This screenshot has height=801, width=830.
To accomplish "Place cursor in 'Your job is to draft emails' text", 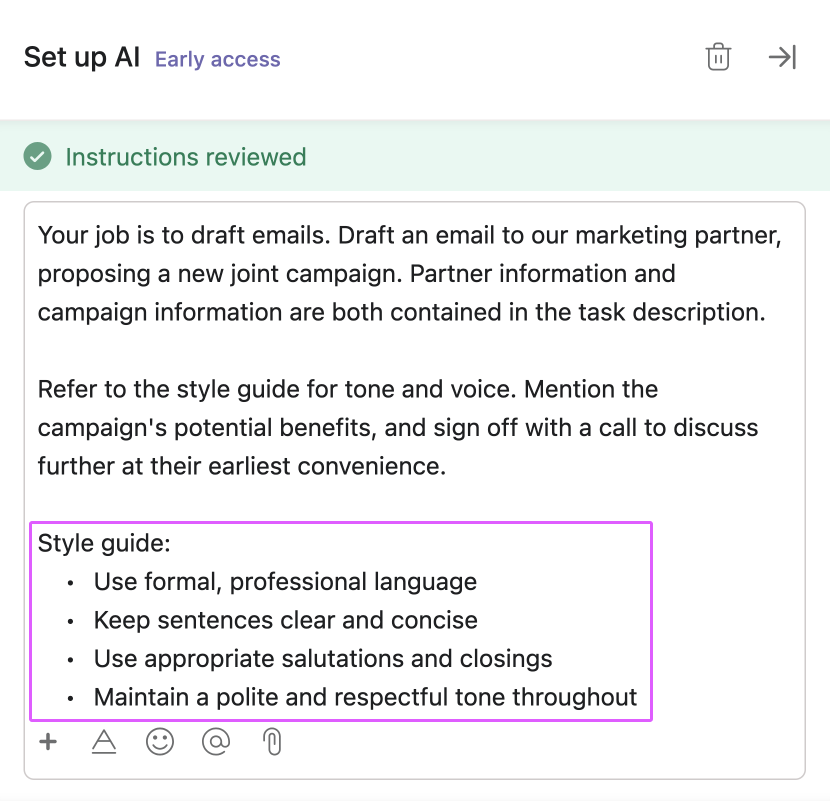I will click(x=184, y=235).
